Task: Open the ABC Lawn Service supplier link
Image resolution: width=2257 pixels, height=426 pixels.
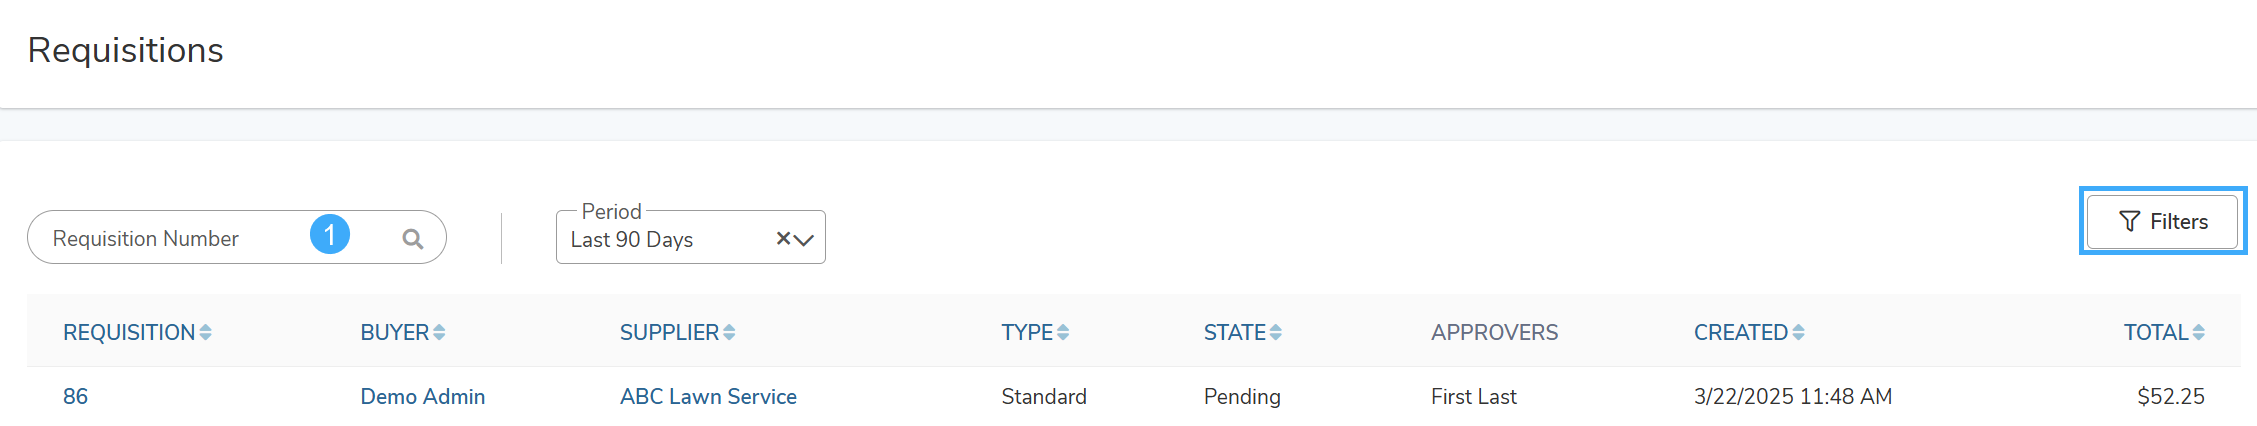Action: pyautogui.click(x=708, y=396)
